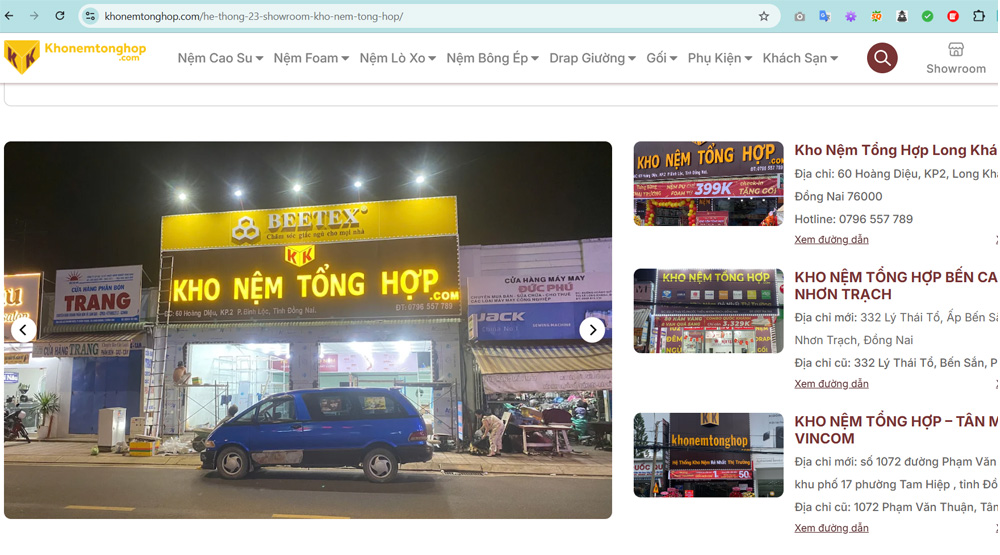Screen dimensions: 1000x555
Task: Click the red search icon button
Action: pos(881,58)
